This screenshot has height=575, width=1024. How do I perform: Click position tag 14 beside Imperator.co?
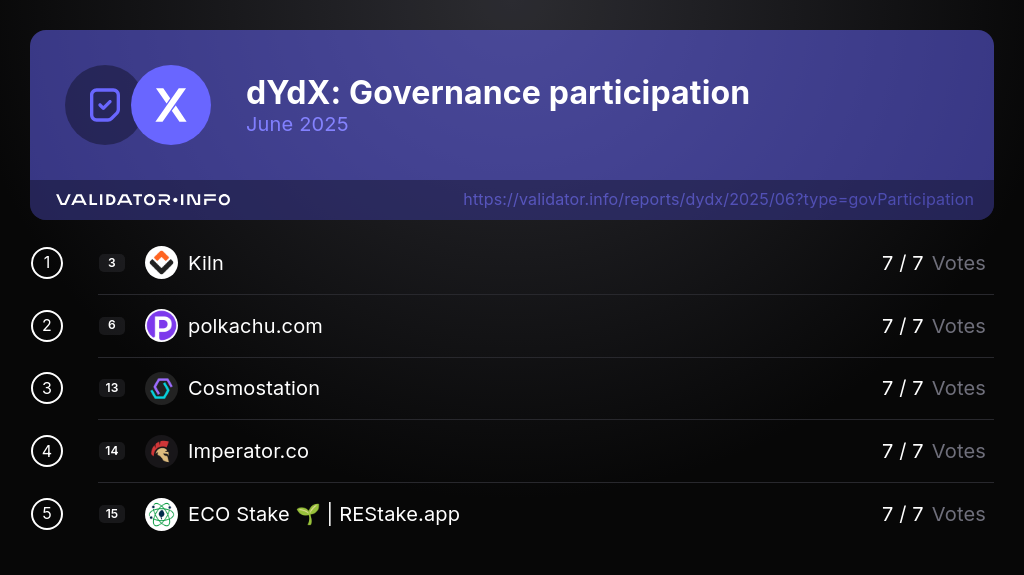click(x=112, y=451)
